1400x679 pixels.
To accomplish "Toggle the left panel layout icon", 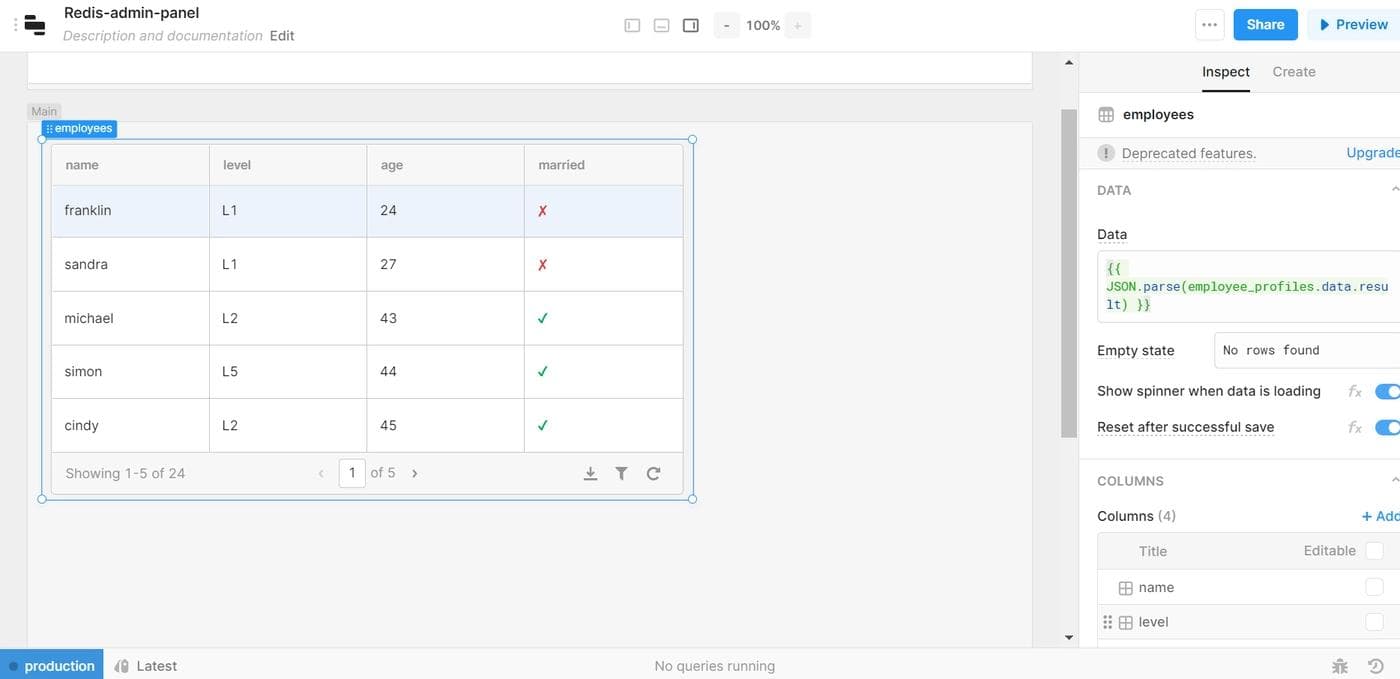I will click(x=632, y=25).
